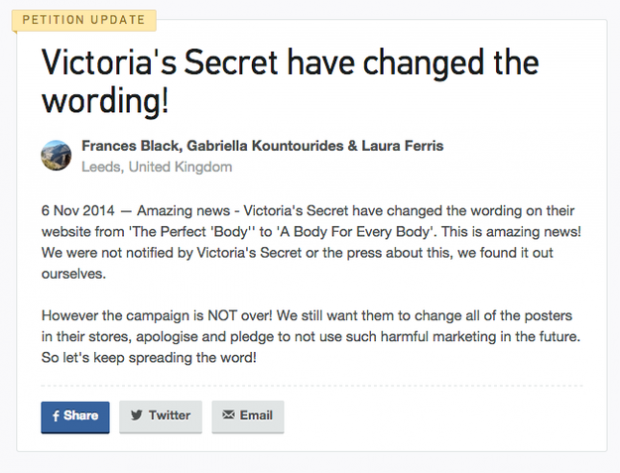Viewport: 620px width, 473px height.
Task: Select the name Gabriella Kountourides
Action: point(265,146)
